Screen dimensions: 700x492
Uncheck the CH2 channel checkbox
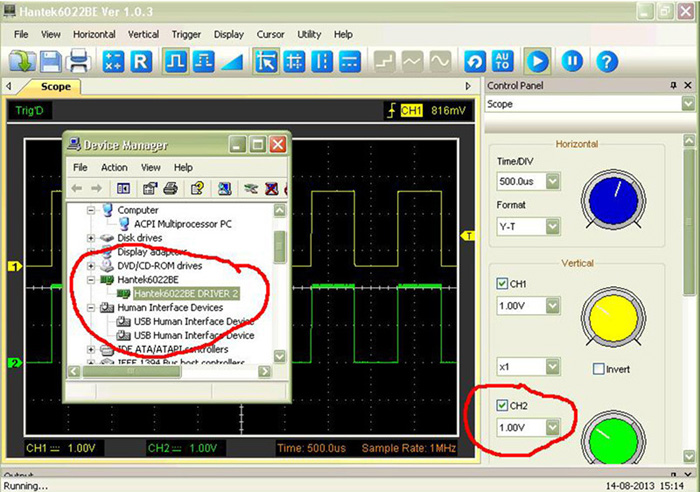click(502, 405)
